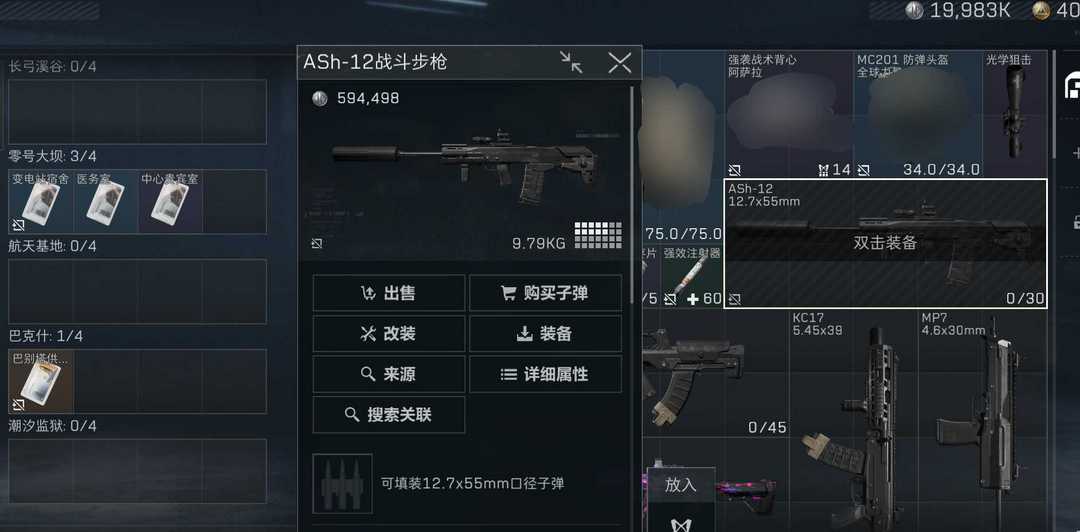Click the 强效注射器 injector item
The image size is (1080, 532).
(x=692, y=276)
